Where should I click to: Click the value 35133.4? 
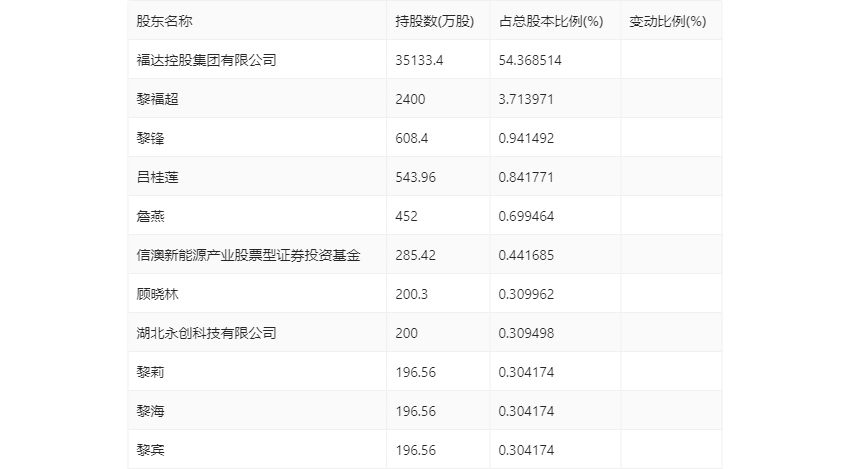point(419,60)
